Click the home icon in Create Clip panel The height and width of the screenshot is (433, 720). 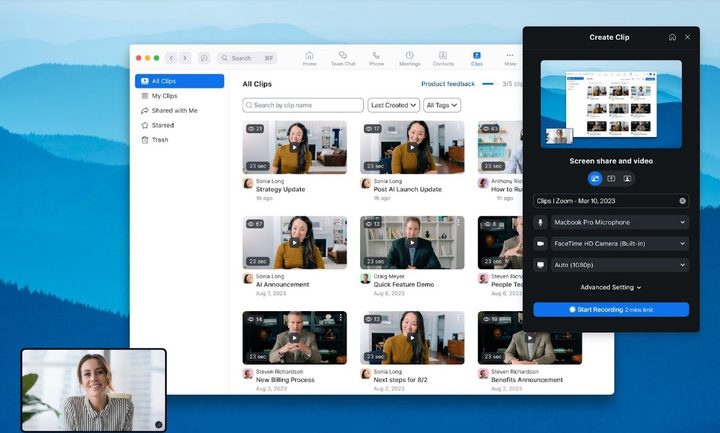[672, 37]
